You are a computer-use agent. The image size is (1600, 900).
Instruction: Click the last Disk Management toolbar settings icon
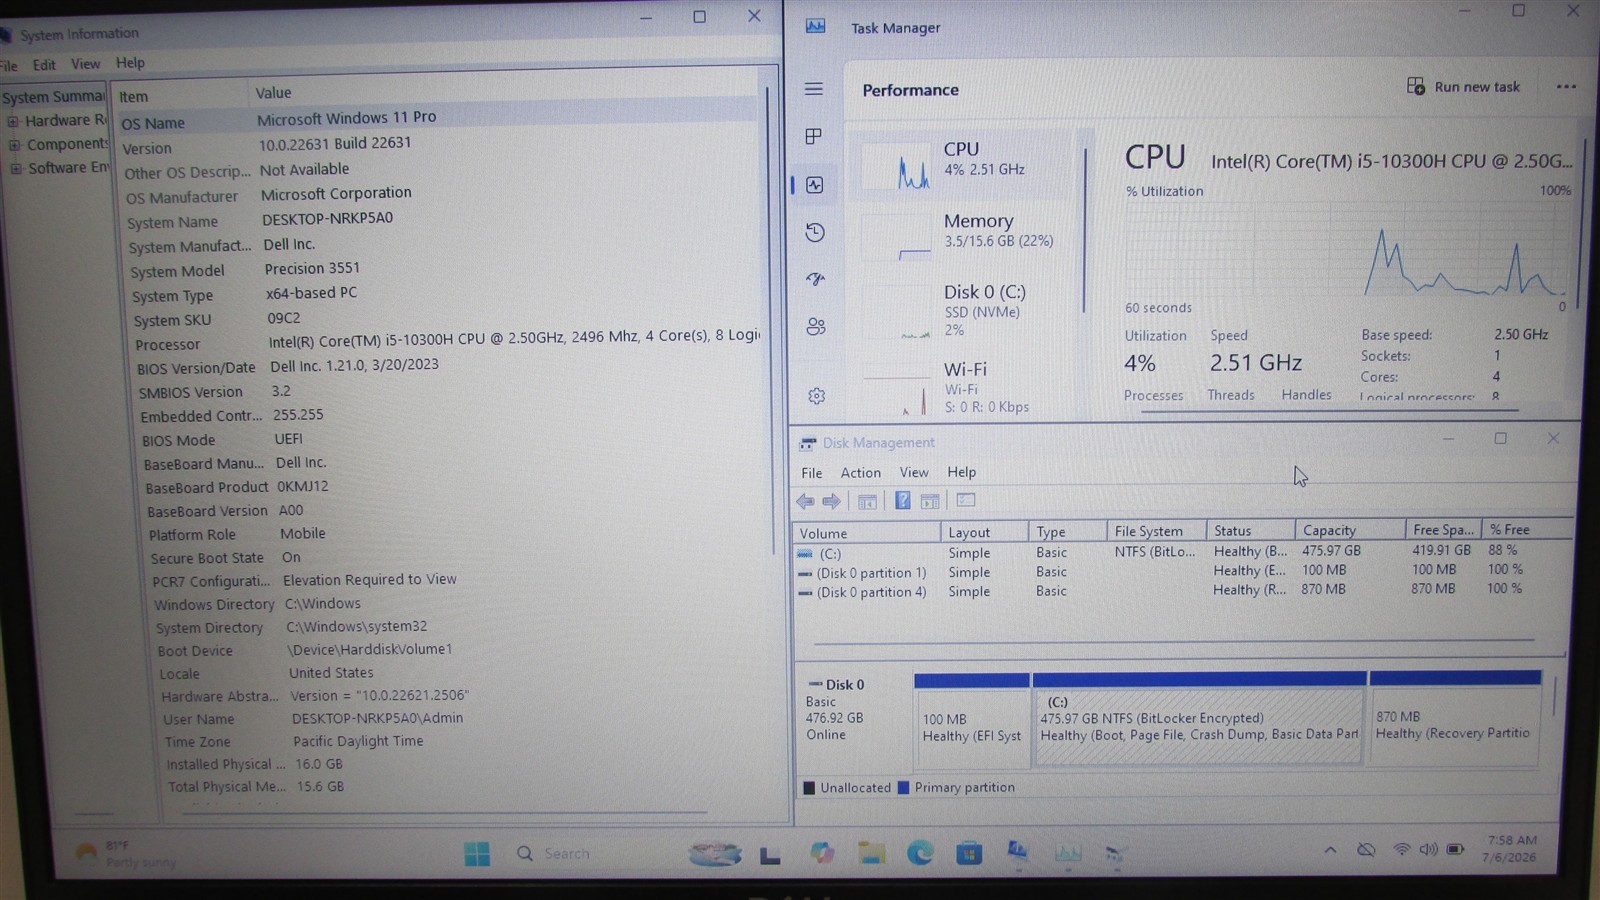966,500
